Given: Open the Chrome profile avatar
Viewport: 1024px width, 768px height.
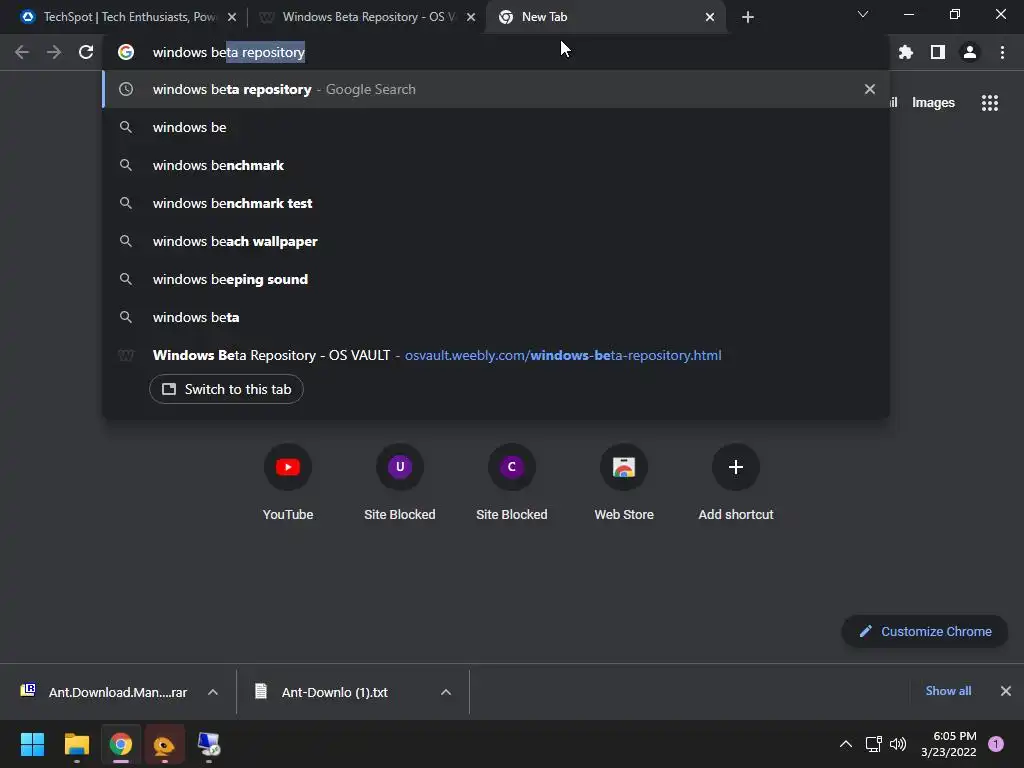Looking at the screenshot, I should point(970,52).
